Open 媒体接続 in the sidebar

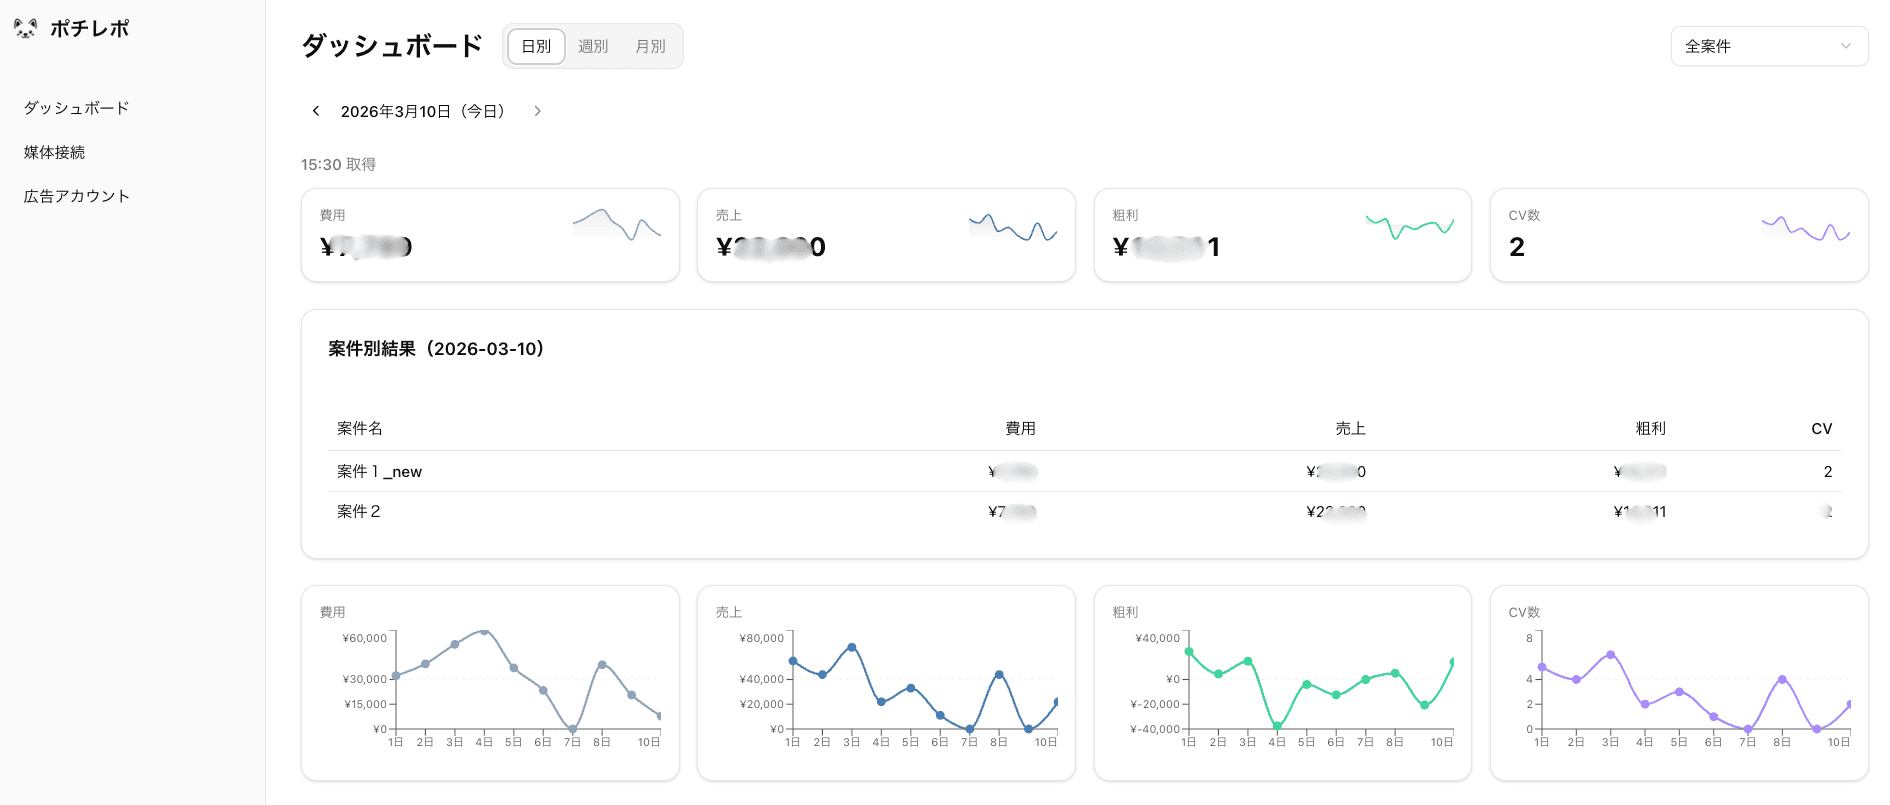pos(55,152)
